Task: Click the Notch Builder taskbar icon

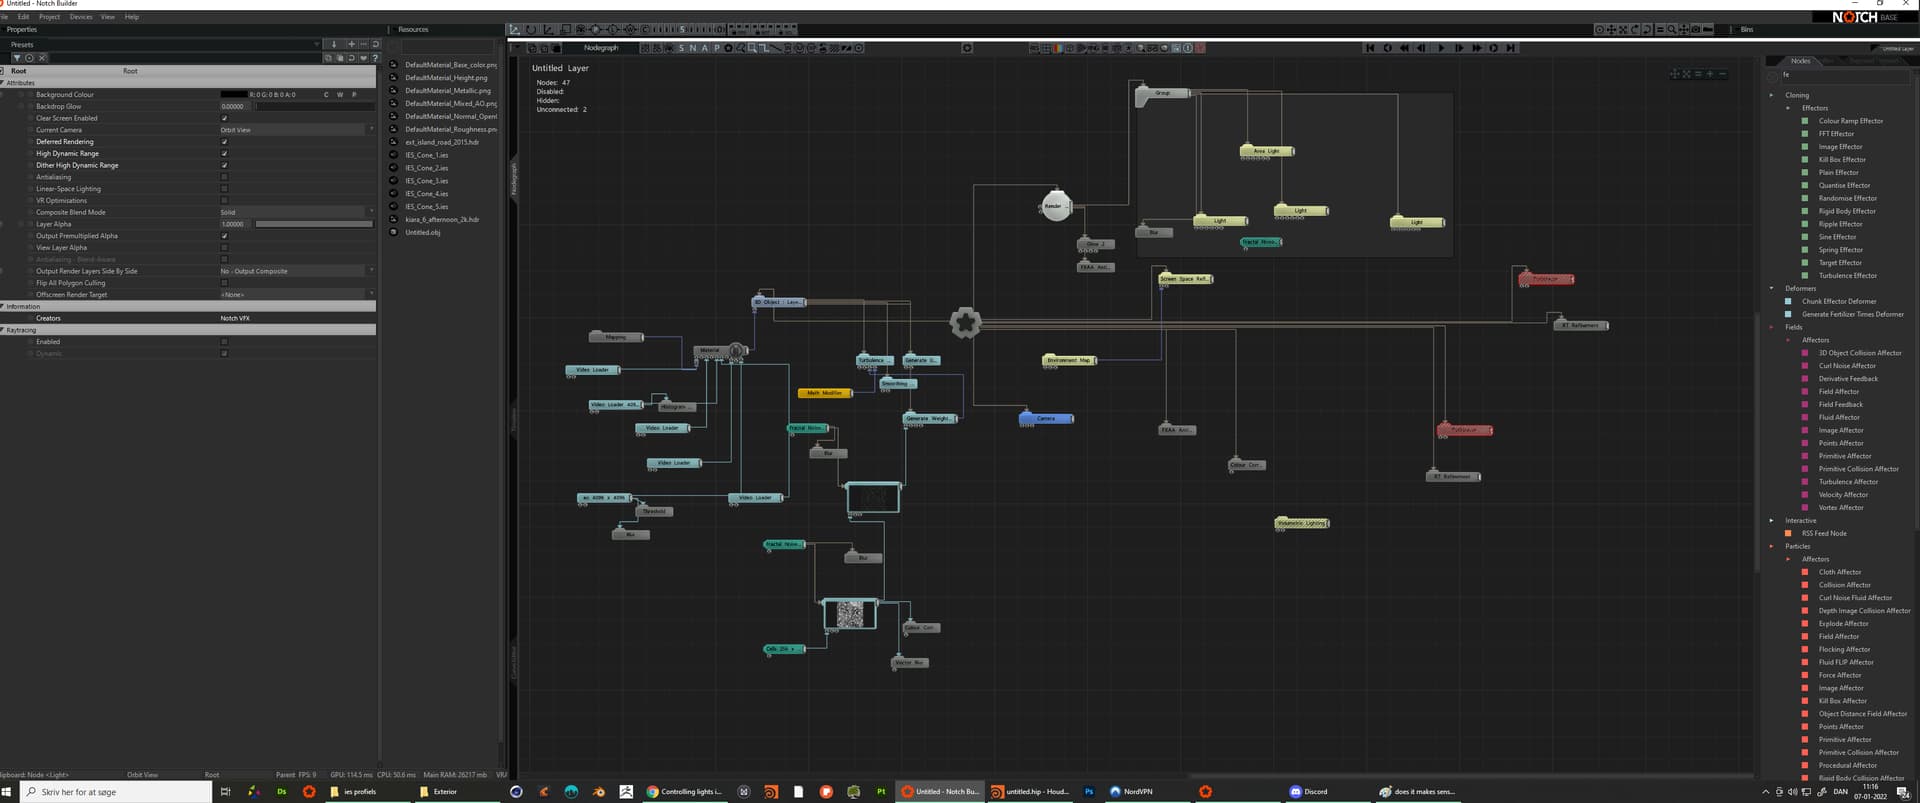Action: (x=940, y=791)
